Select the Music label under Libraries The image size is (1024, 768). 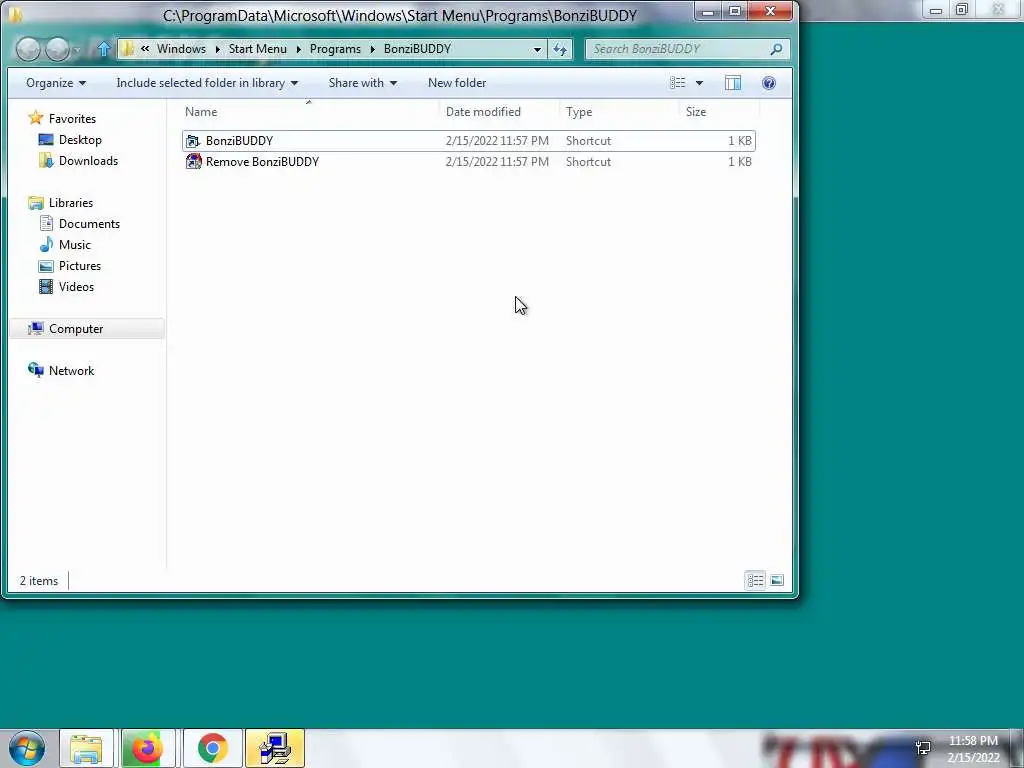(x=74, y=245)
